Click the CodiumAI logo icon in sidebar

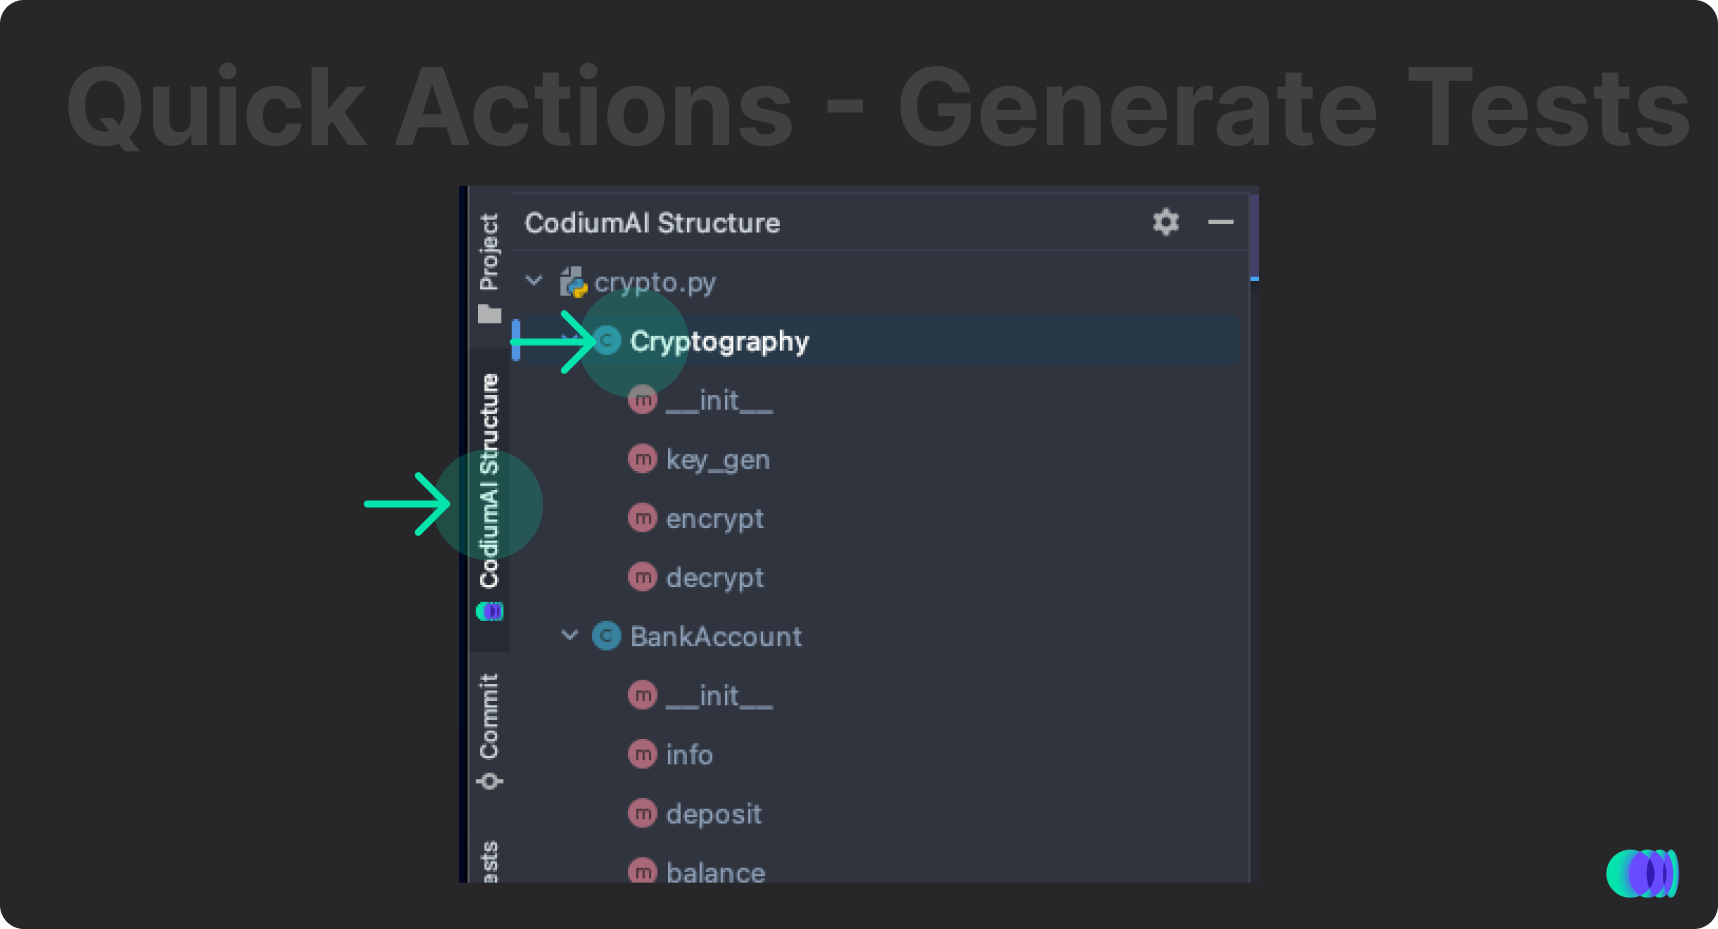[x=489, y=611]
